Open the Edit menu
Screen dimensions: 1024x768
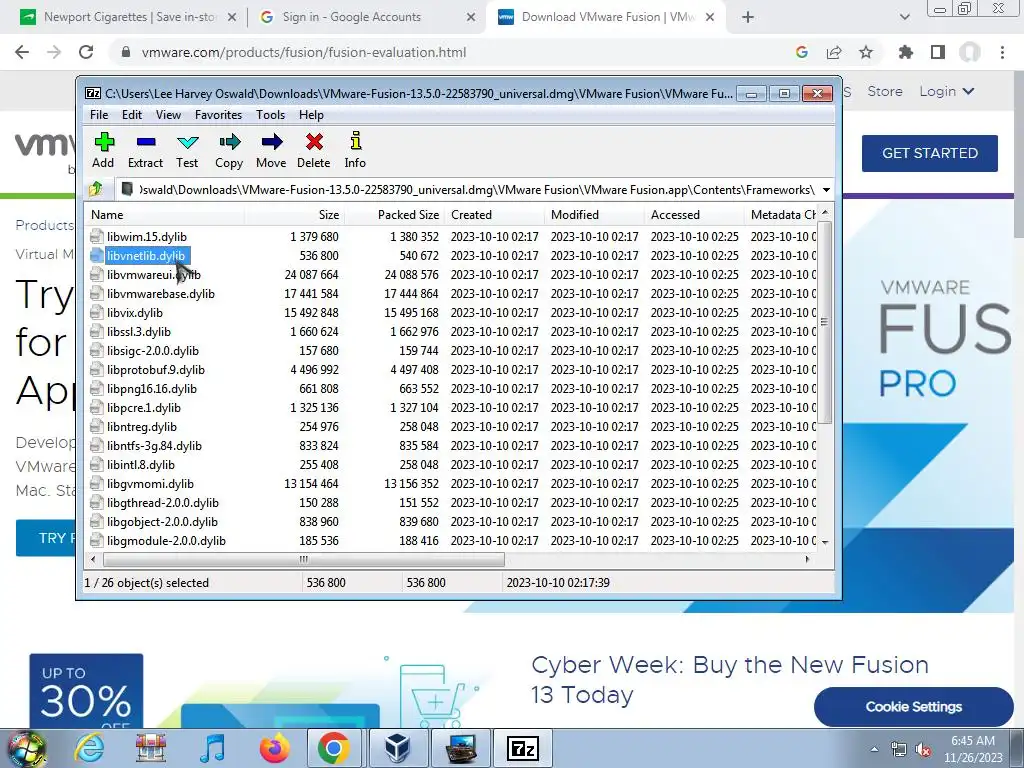132,115
